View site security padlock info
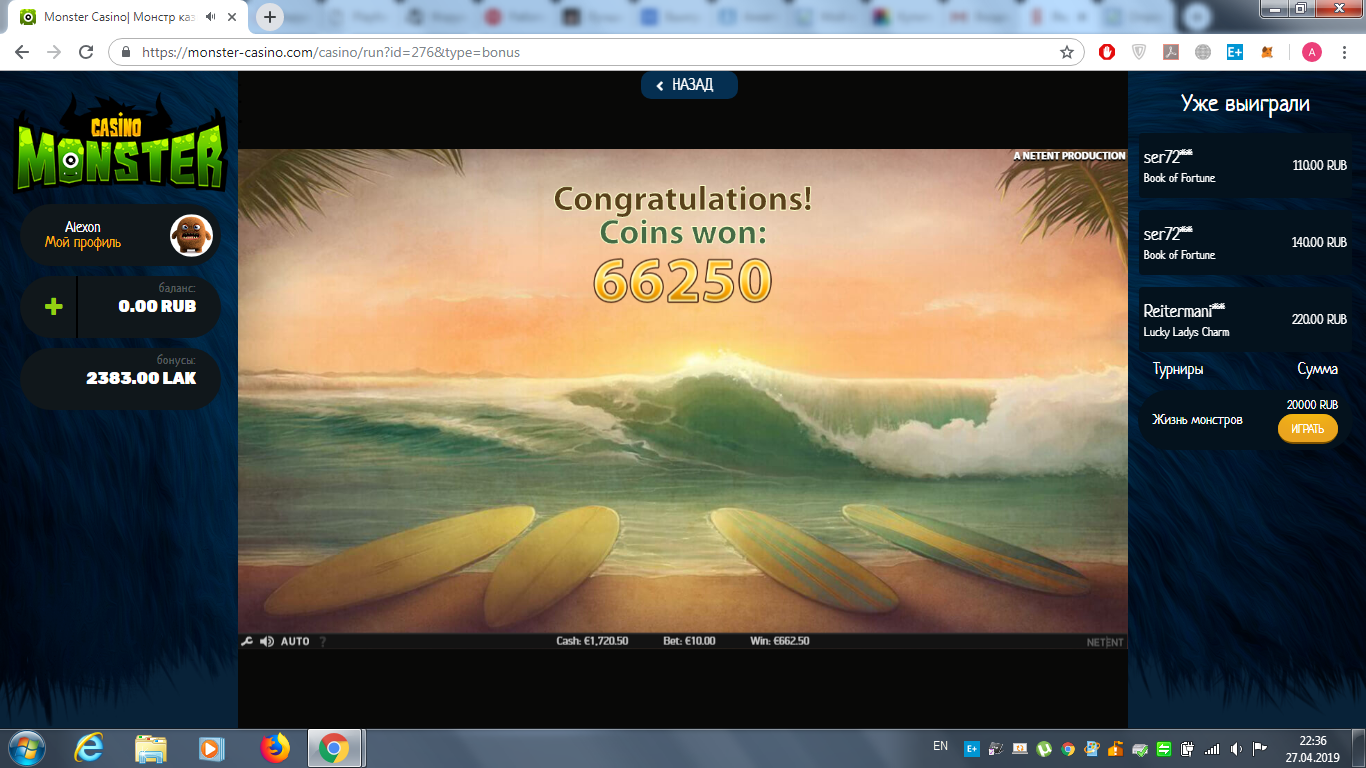 126,52
